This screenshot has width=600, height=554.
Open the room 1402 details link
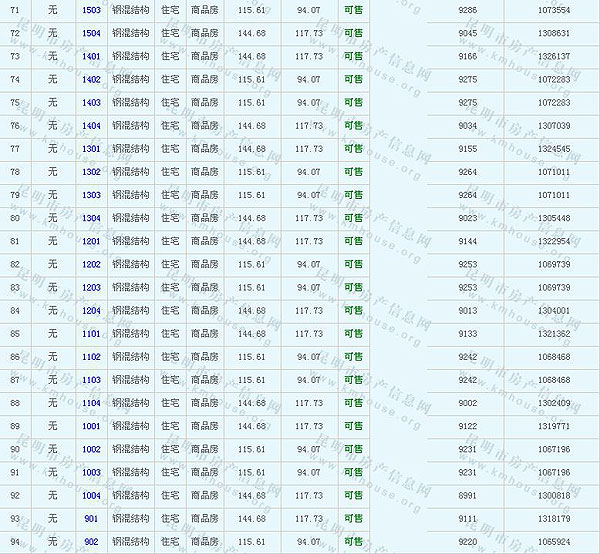click(91, 79)
